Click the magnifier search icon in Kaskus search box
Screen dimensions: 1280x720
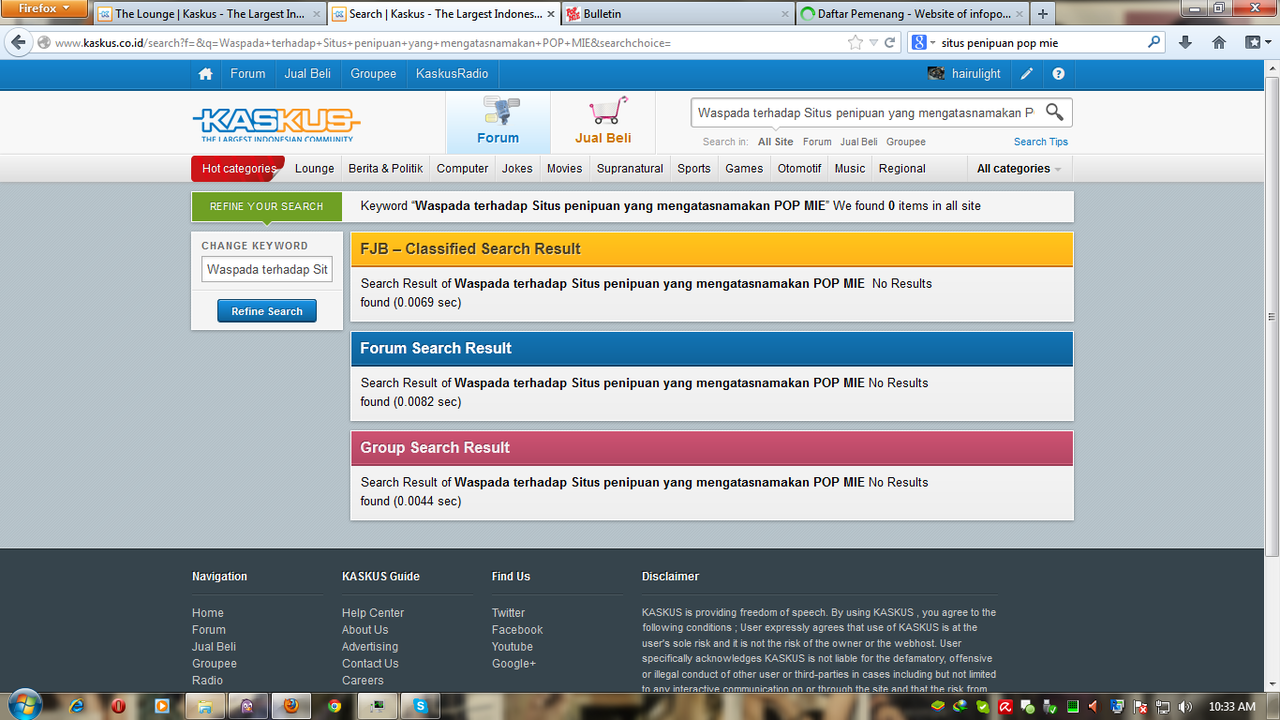(x=1054, y=112)
